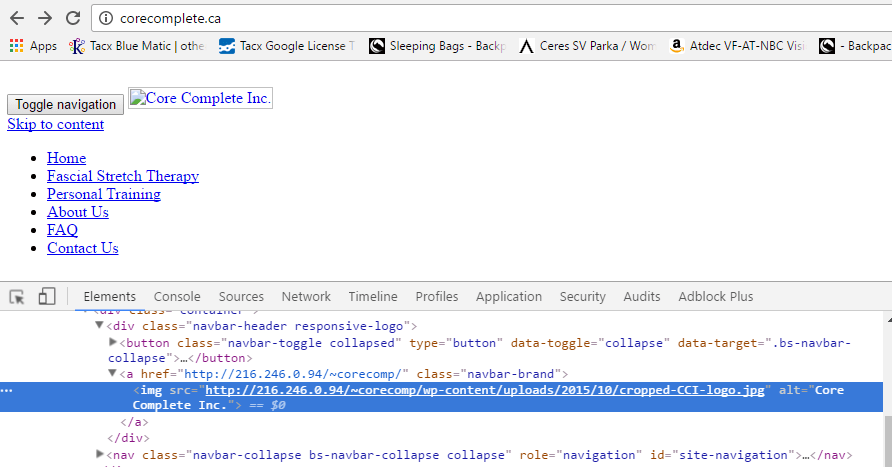
Task: Go back with the browser back arrow
Action: [17, 18]
